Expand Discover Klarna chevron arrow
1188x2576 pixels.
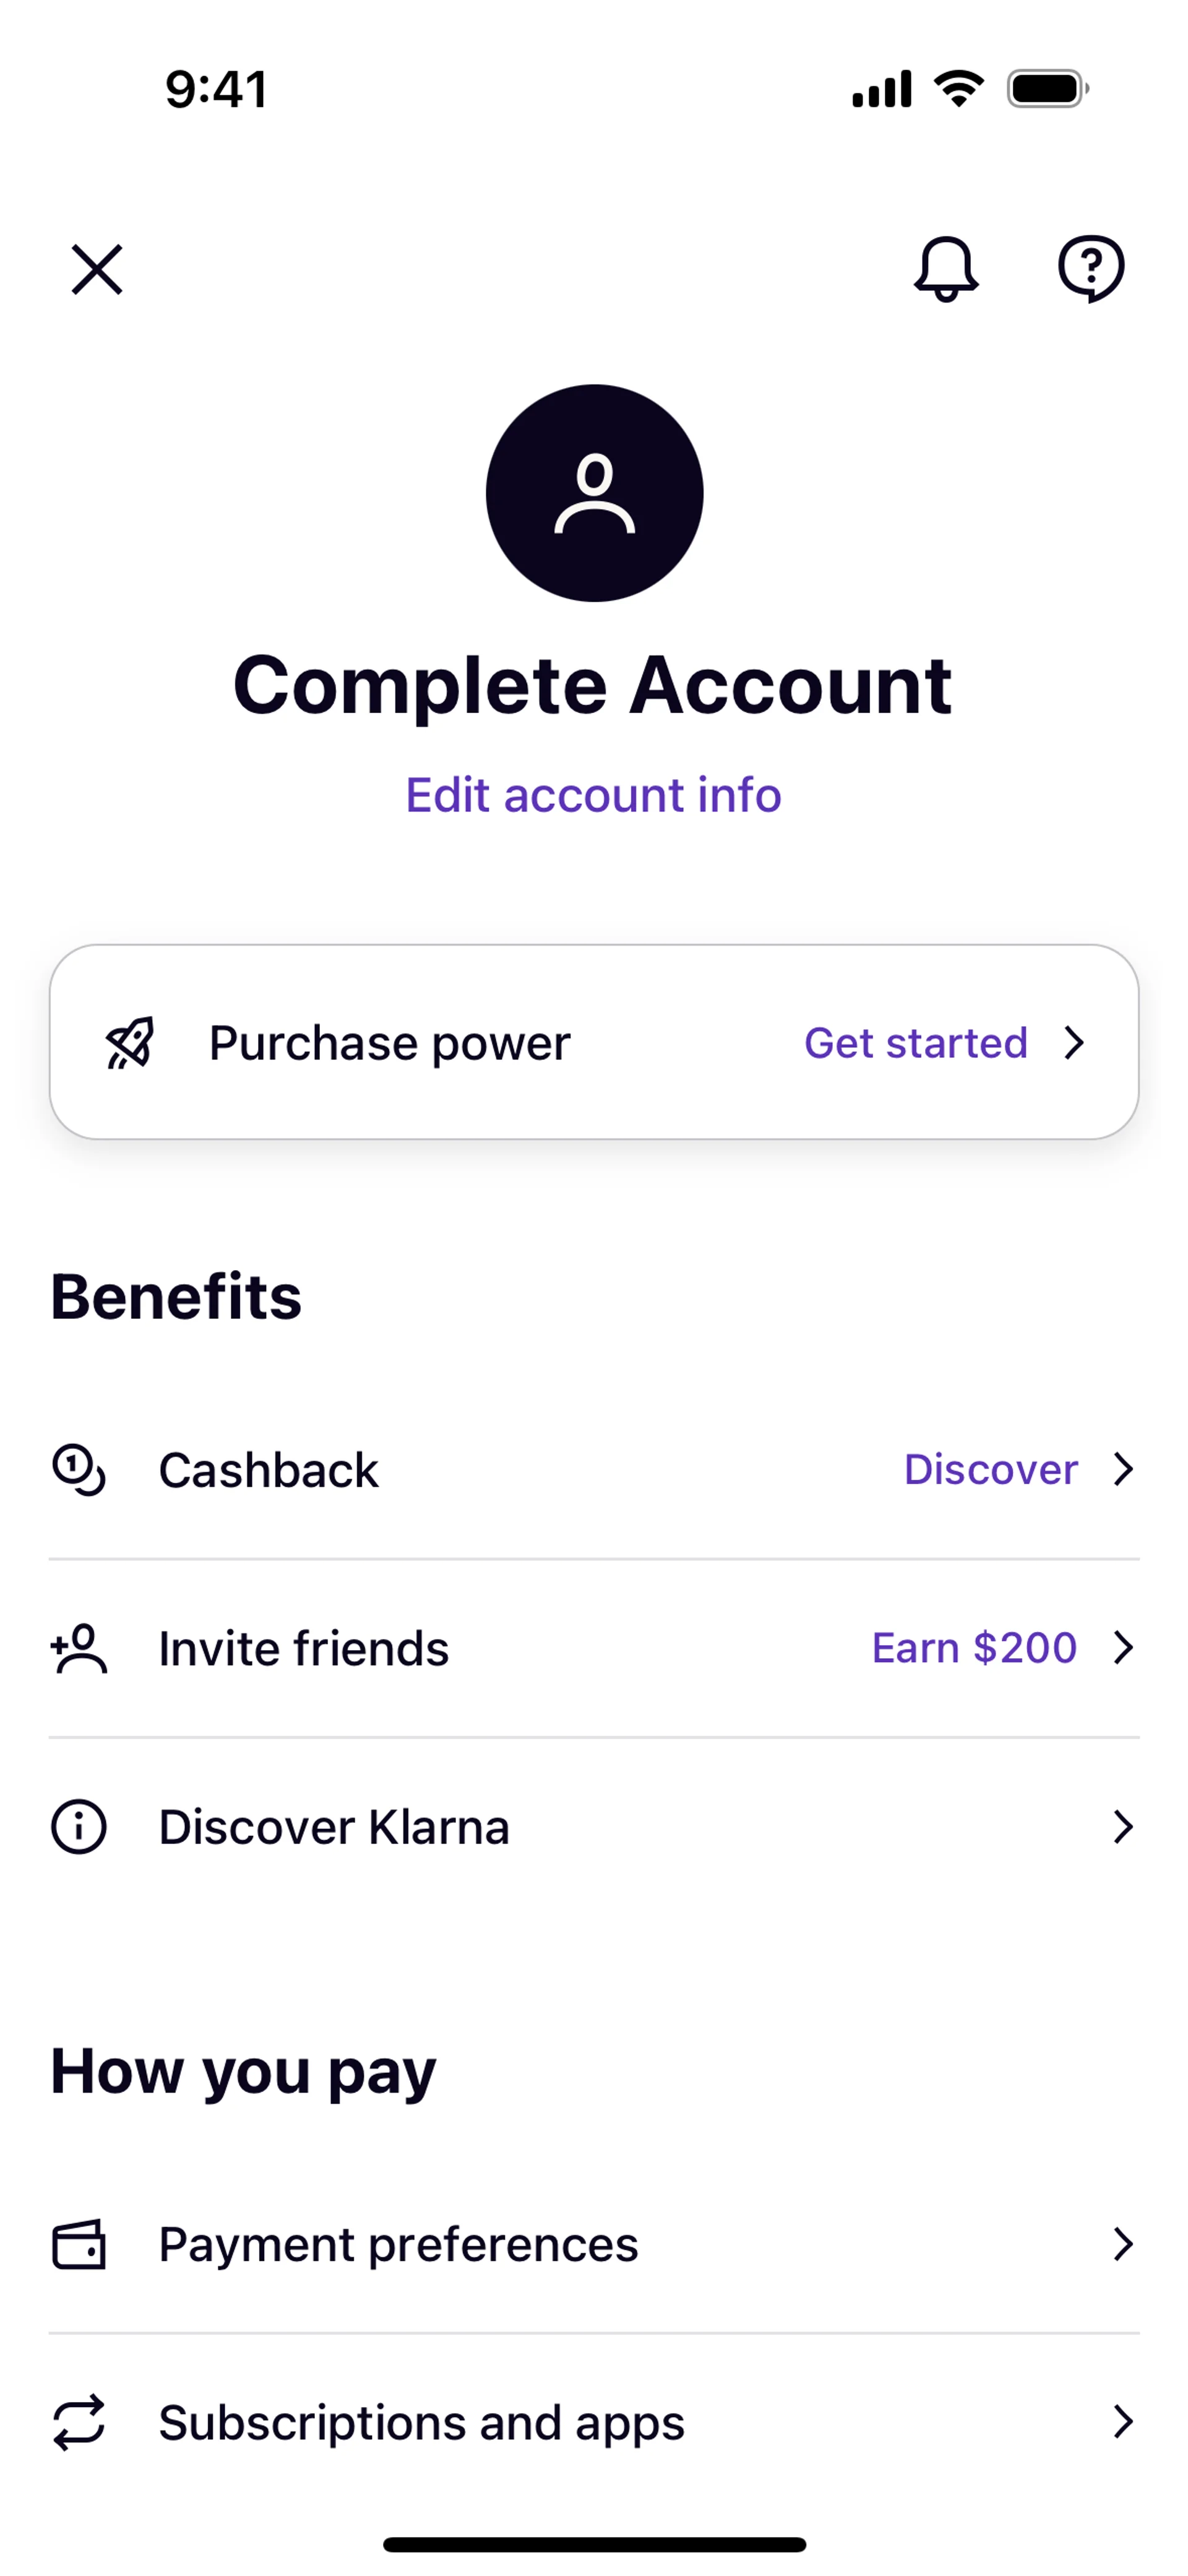[x=1123, y=1827]
